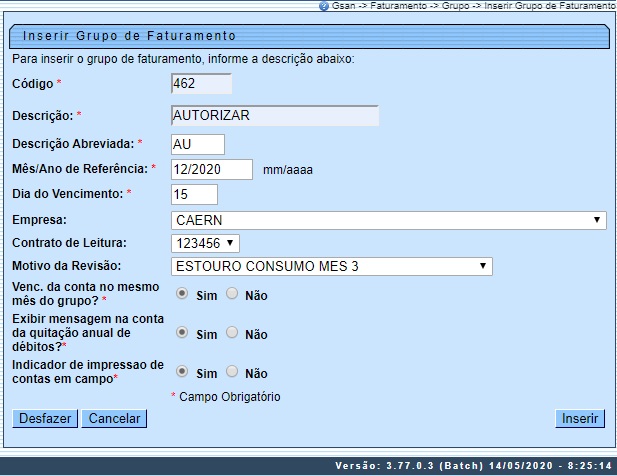Choose Não for exibir mensagem de quitação anual
The image size is (617, 476).
click(x=232, y=333)
